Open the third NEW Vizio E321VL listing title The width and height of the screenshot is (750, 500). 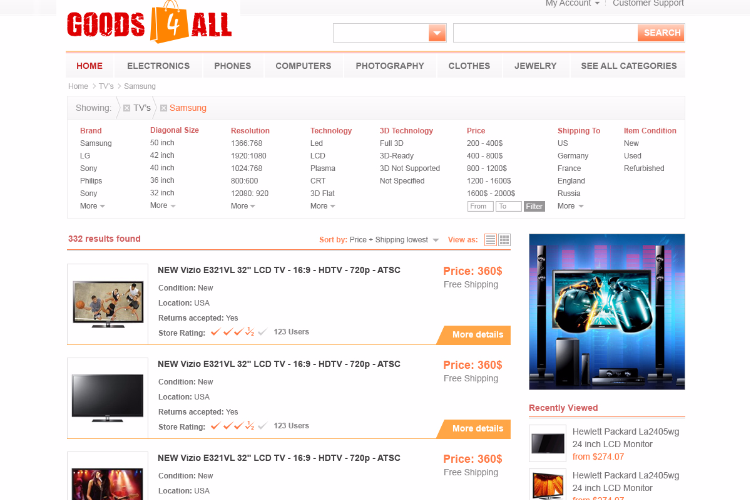coord(279,458)
